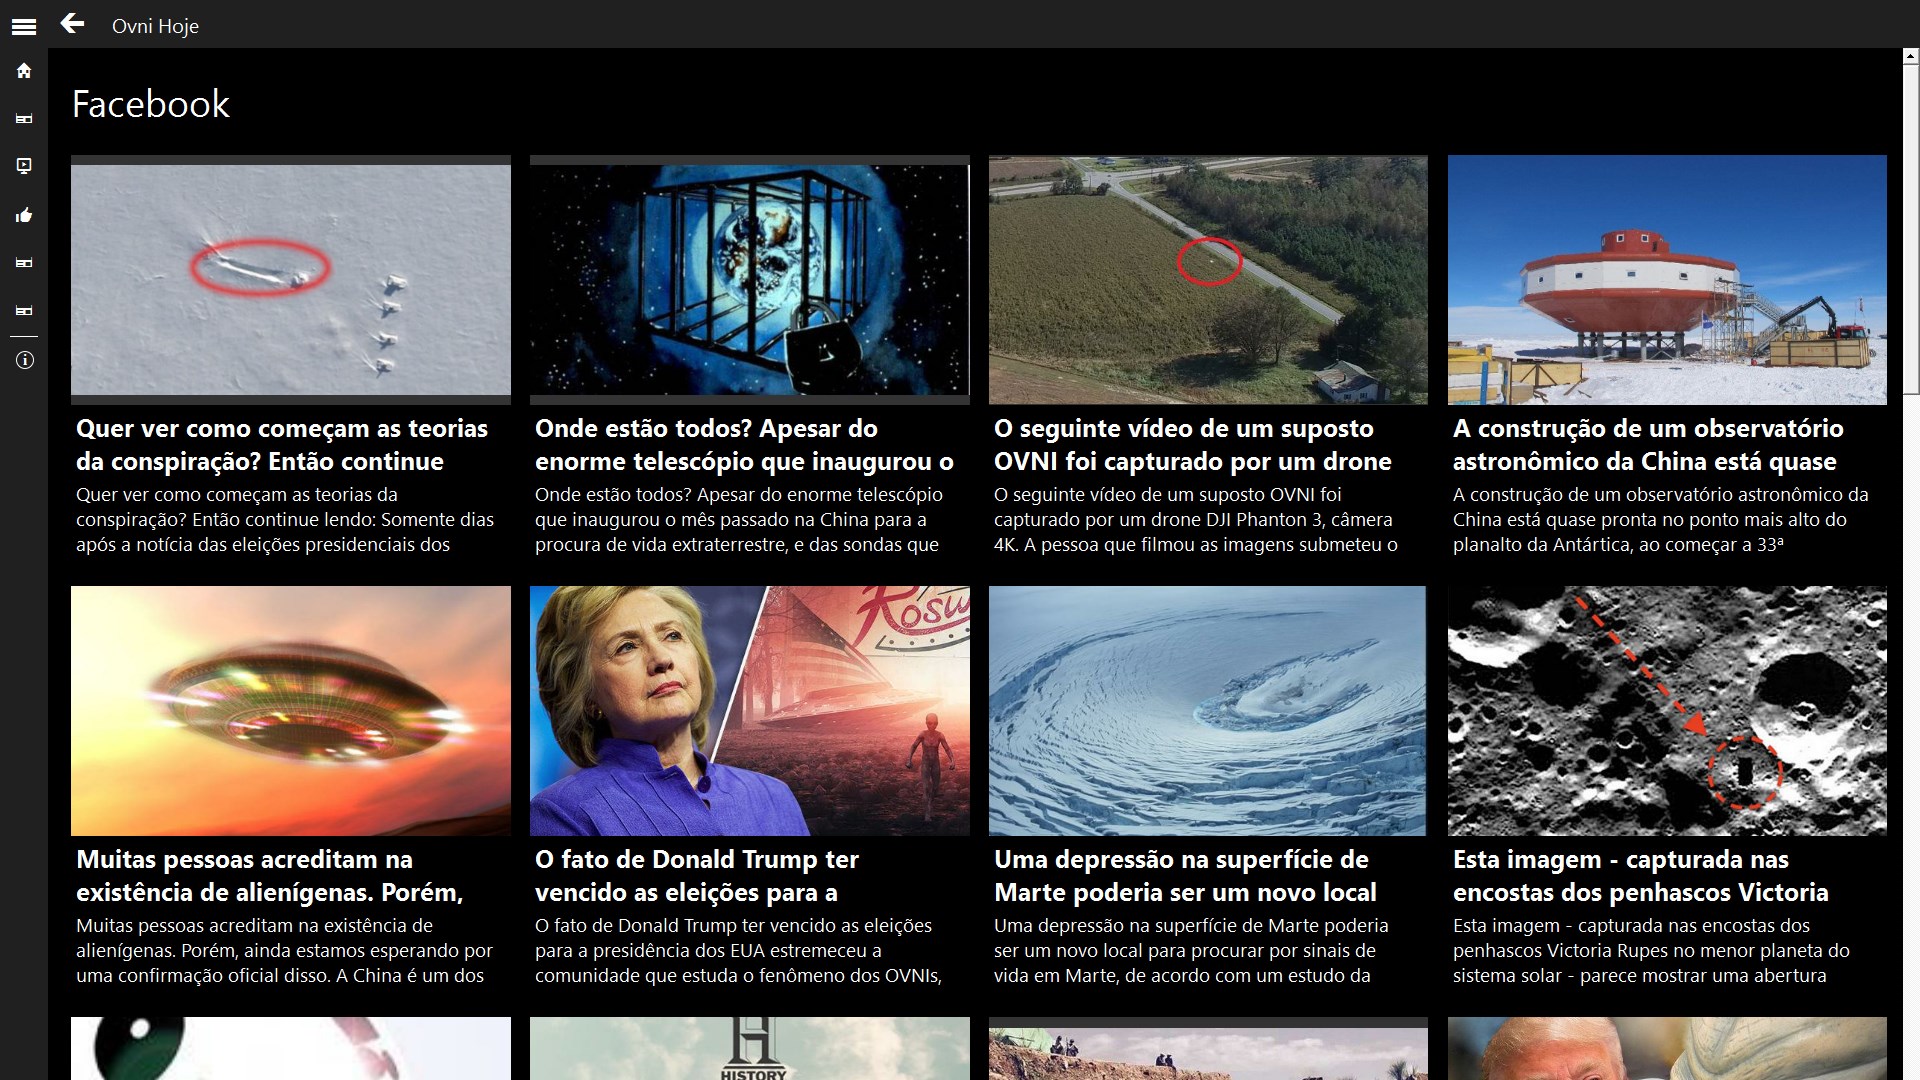Open the video/TV section icon

point(24,166)
